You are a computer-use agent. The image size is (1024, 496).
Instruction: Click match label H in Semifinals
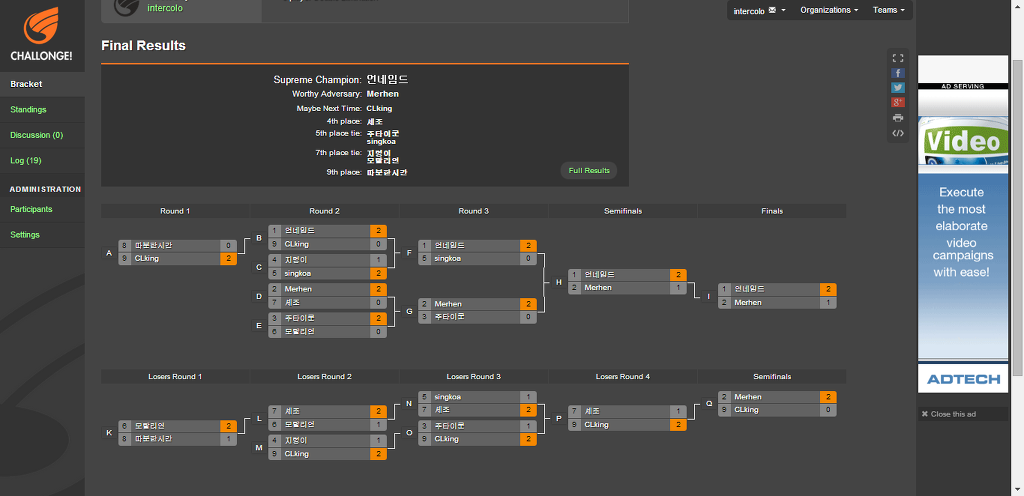point(559,282)
